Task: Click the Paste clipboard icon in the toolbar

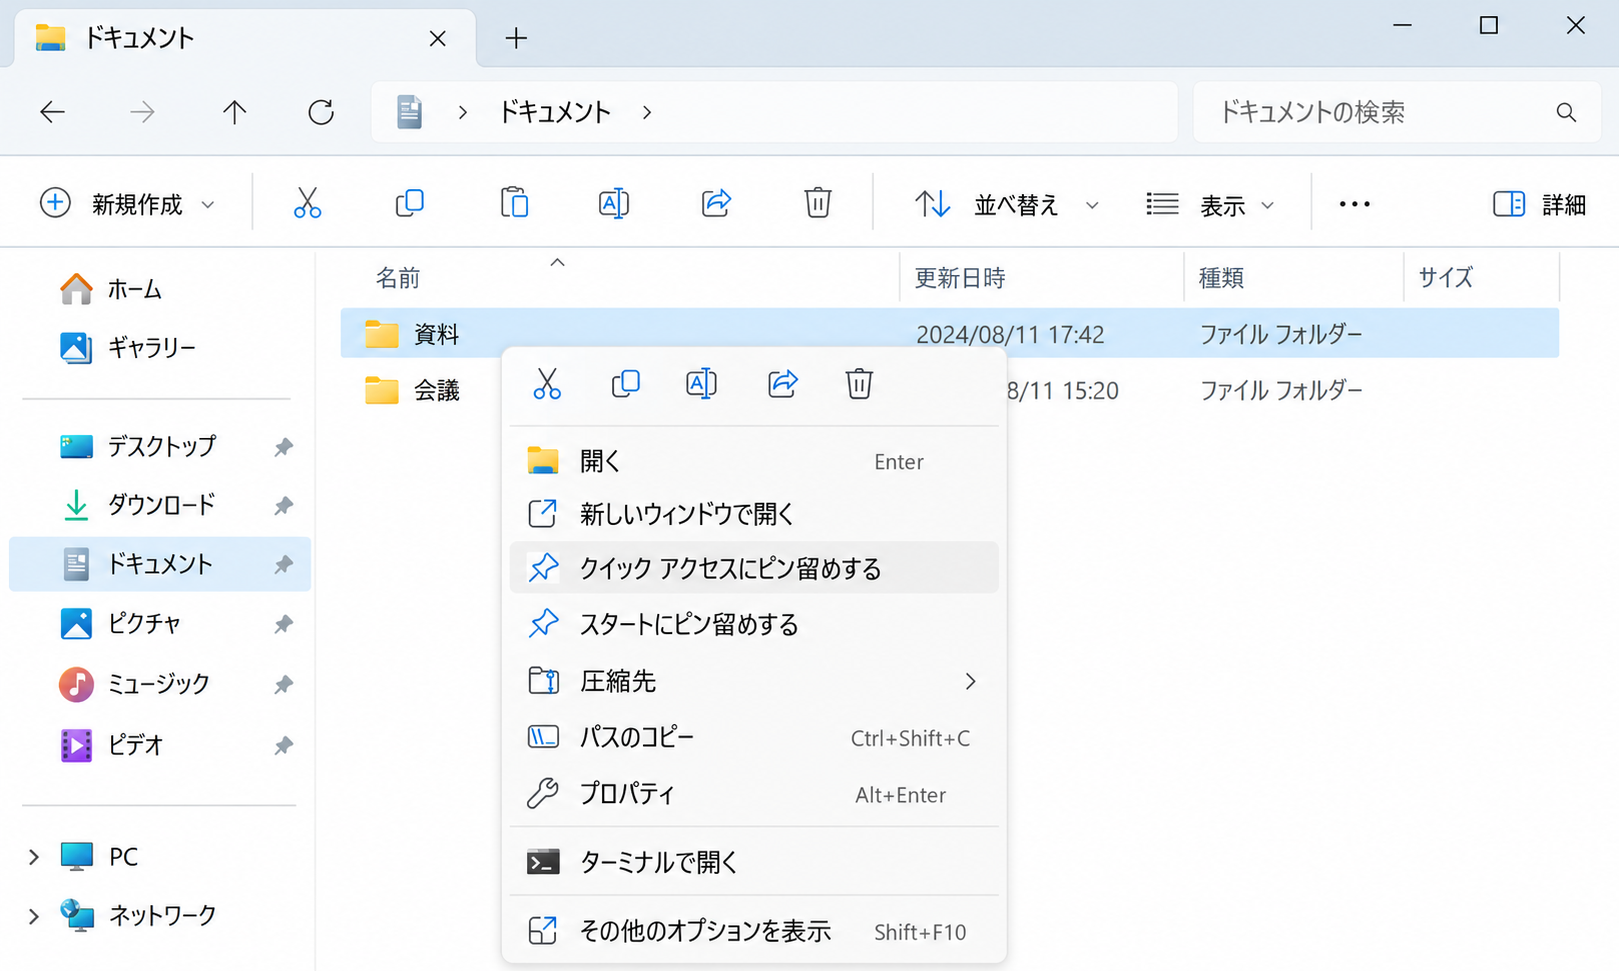Action: click(x=514, y=204)
